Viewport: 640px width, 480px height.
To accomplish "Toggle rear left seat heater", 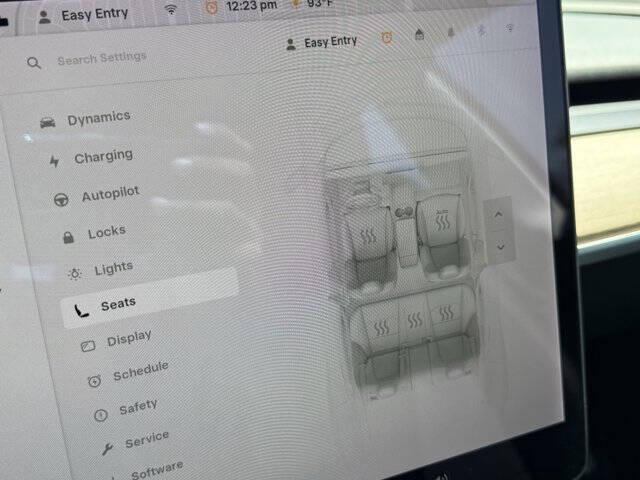I will pyautogui.click(x=382, y=328).
